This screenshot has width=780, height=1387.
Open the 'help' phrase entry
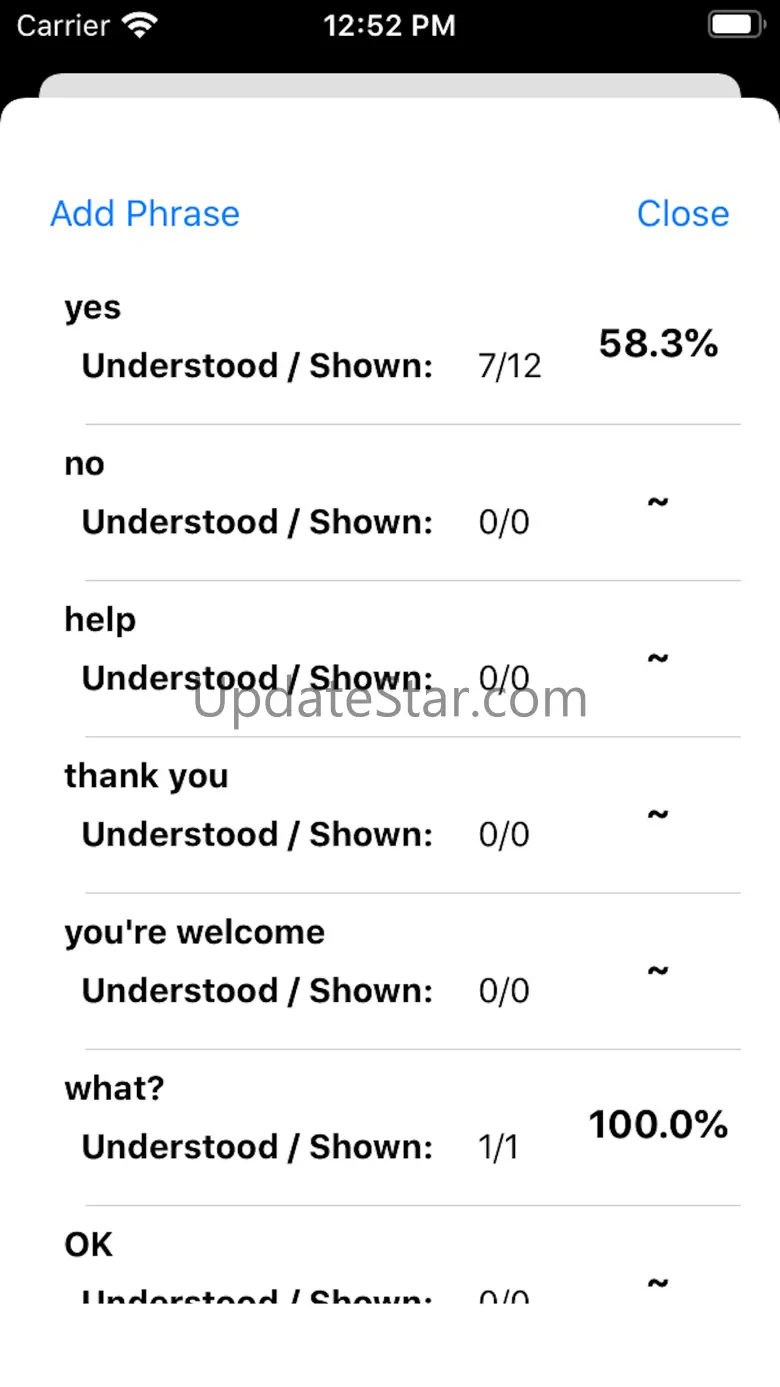390,658
